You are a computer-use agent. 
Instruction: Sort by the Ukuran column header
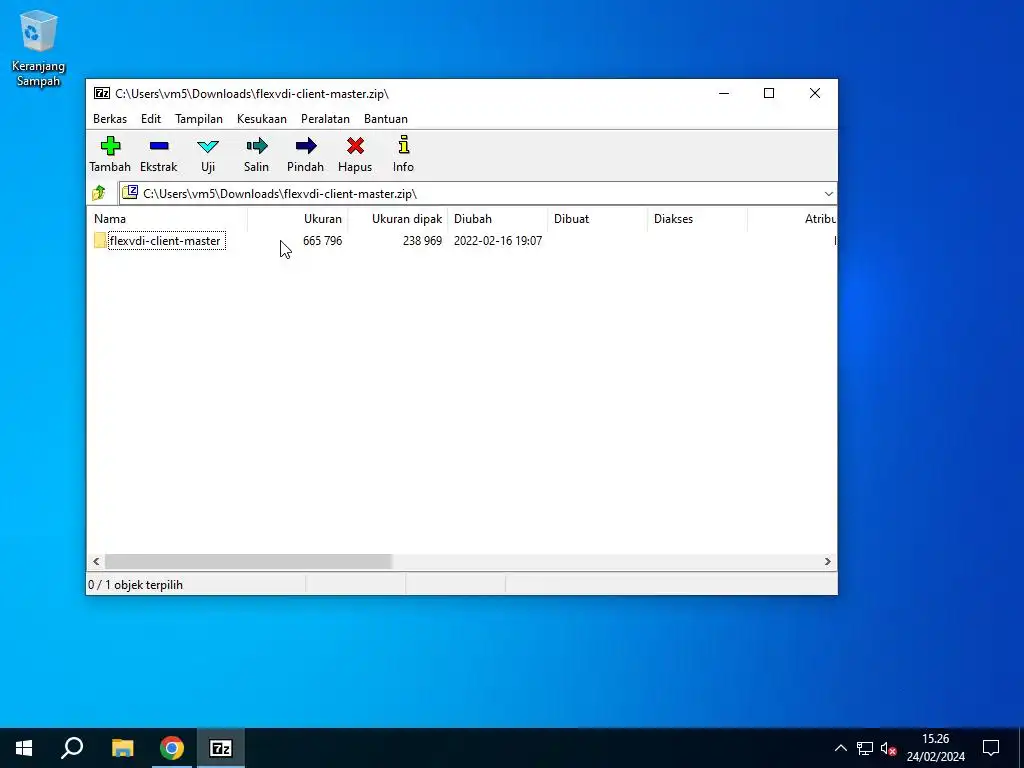(x=298, y=219)
